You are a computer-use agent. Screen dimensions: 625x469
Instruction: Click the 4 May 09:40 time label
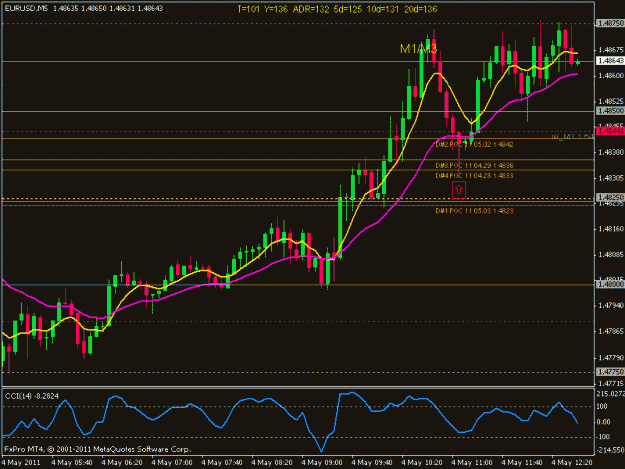tap(371, 463)
